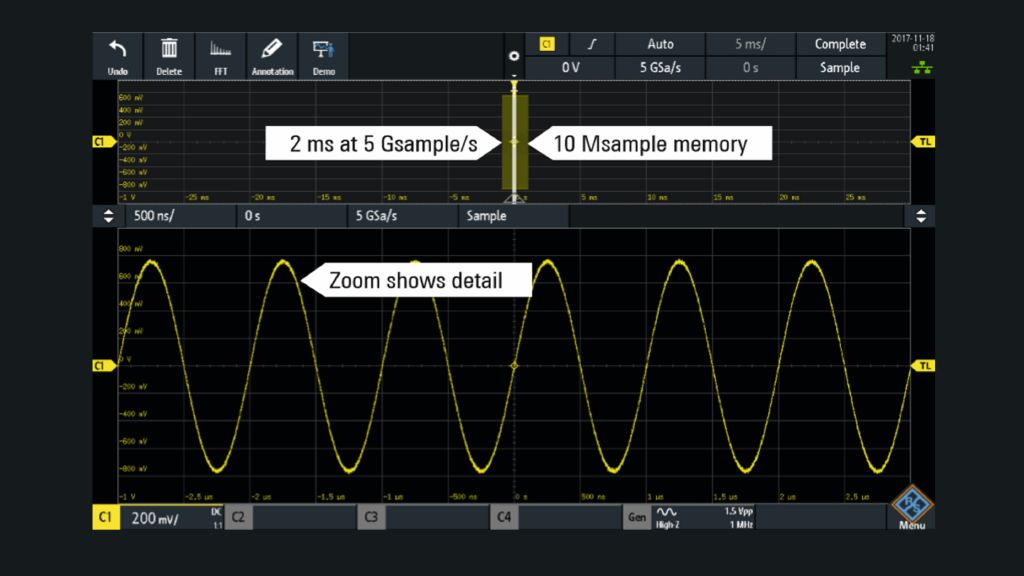The width and height of the screenshot is (1024, 576).
Task: Click the Delete trash can icon
Action: pyautogui.click(x=169, y=56)
